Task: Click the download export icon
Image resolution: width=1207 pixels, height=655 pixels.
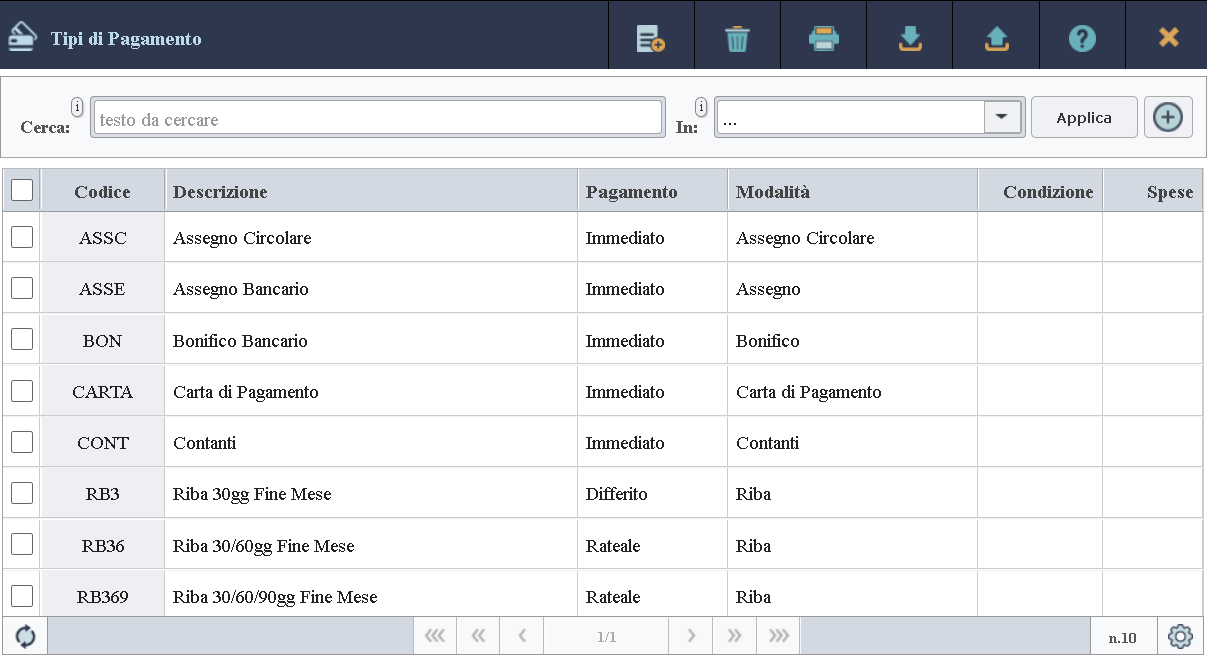Action: [x=909, y=39]
